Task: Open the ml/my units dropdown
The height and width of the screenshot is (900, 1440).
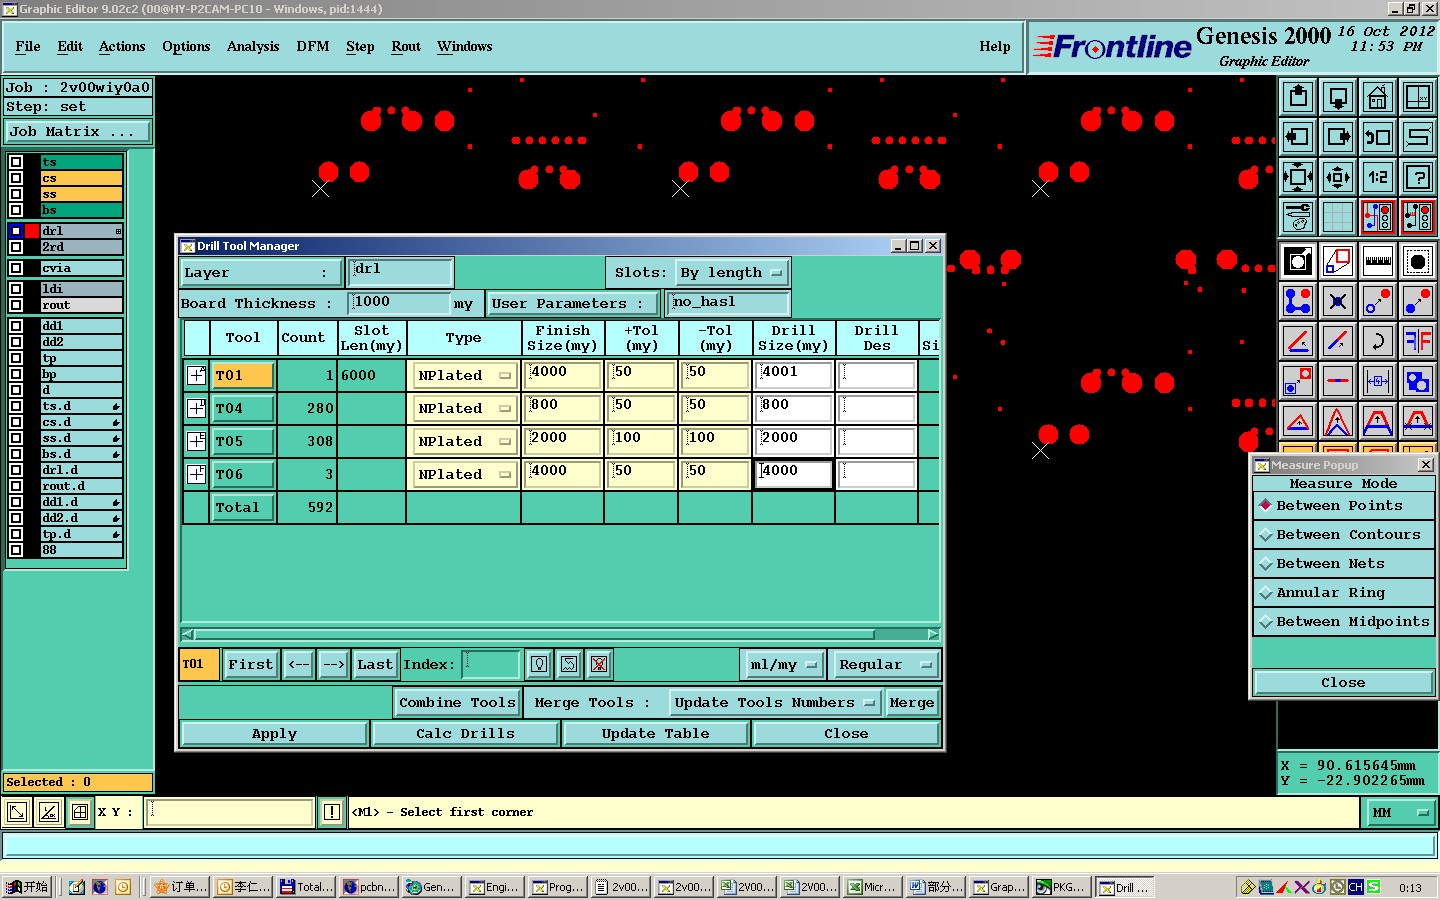Action: coord(783,664)
